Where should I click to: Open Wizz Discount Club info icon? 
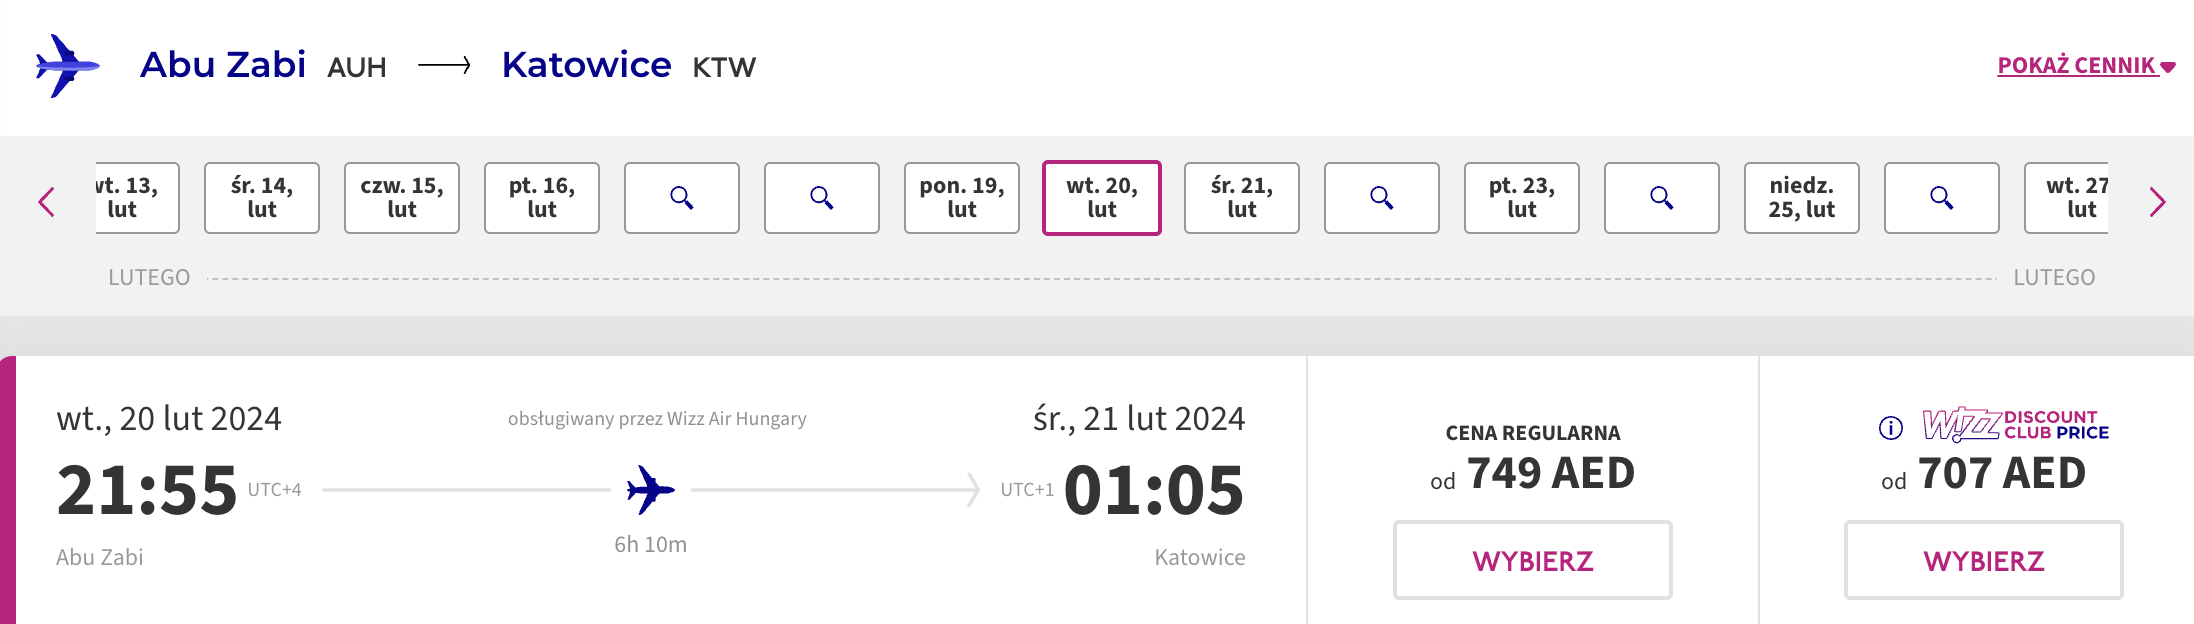[x=1890, y=428]
